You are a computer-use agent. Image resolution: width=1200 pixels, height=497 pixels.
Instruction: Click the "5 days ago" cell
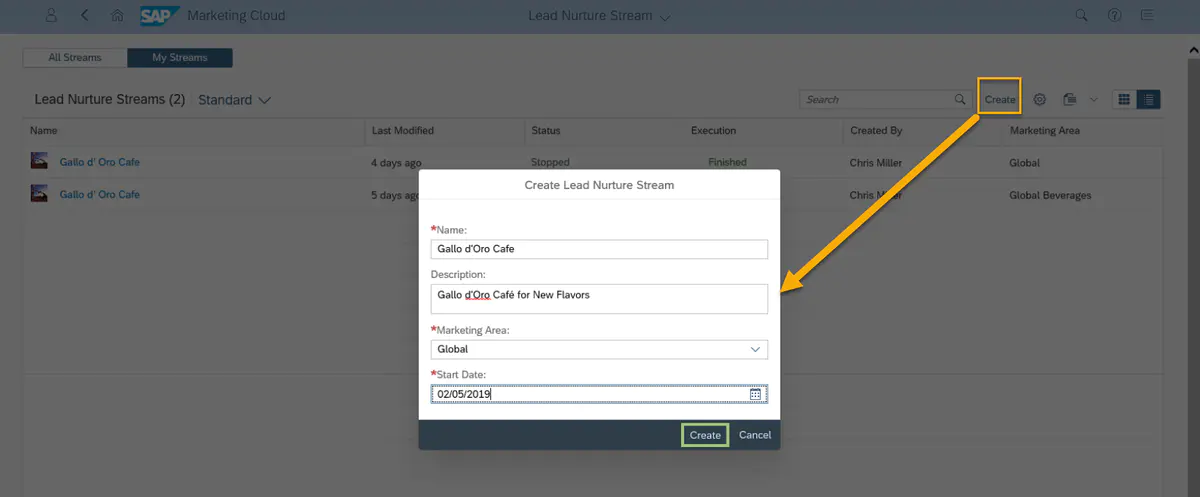coord(396,195)
